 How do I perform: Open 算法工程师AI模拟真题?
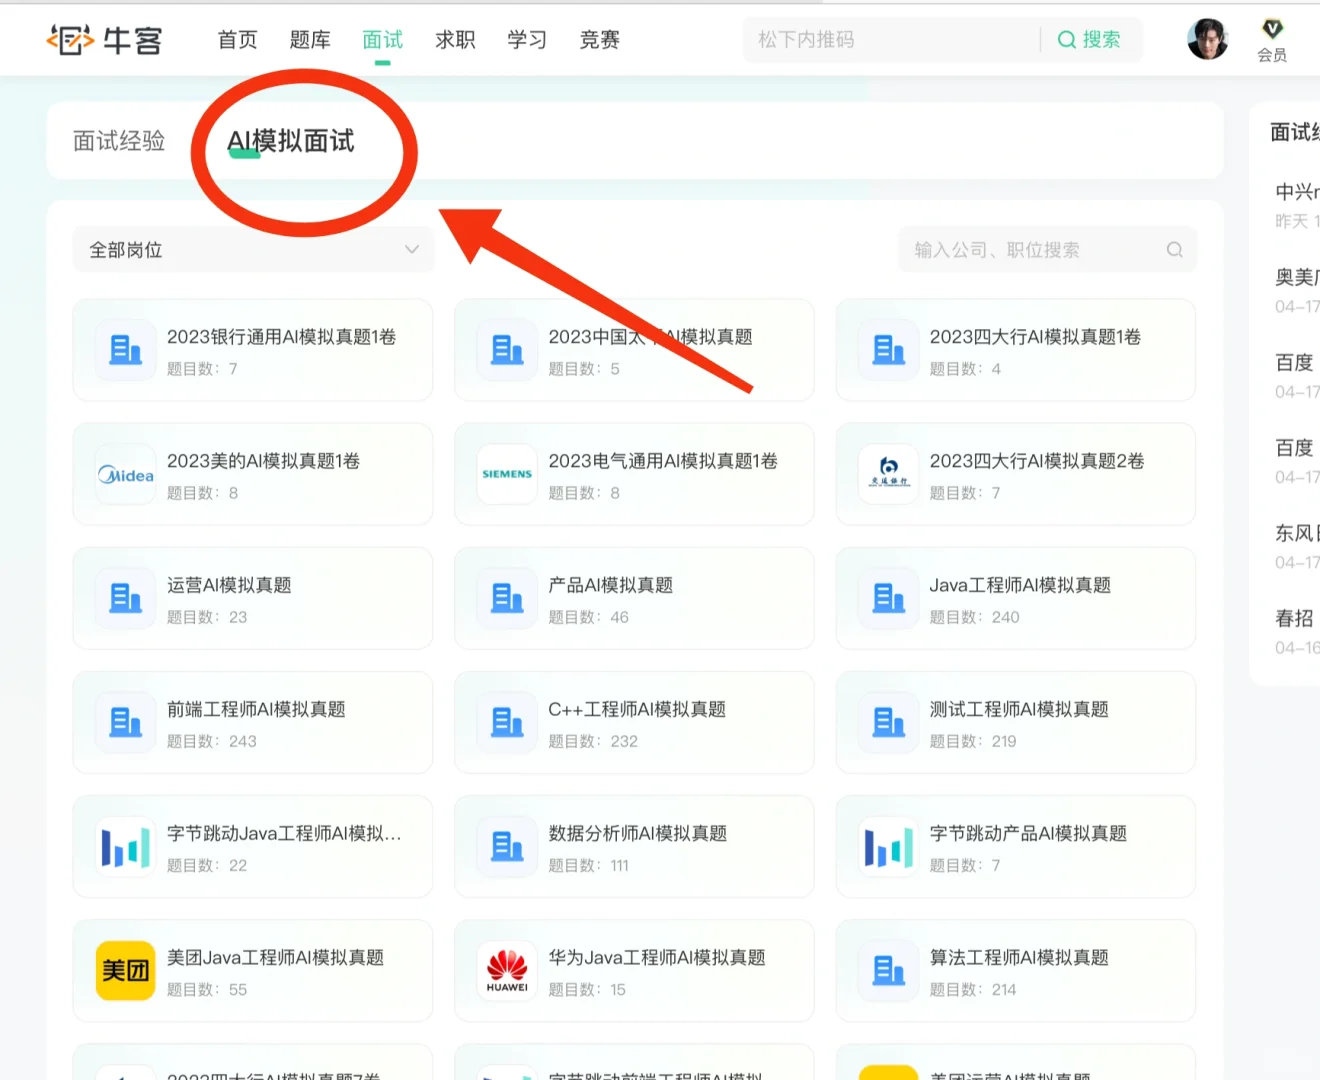coord(1016,970)
